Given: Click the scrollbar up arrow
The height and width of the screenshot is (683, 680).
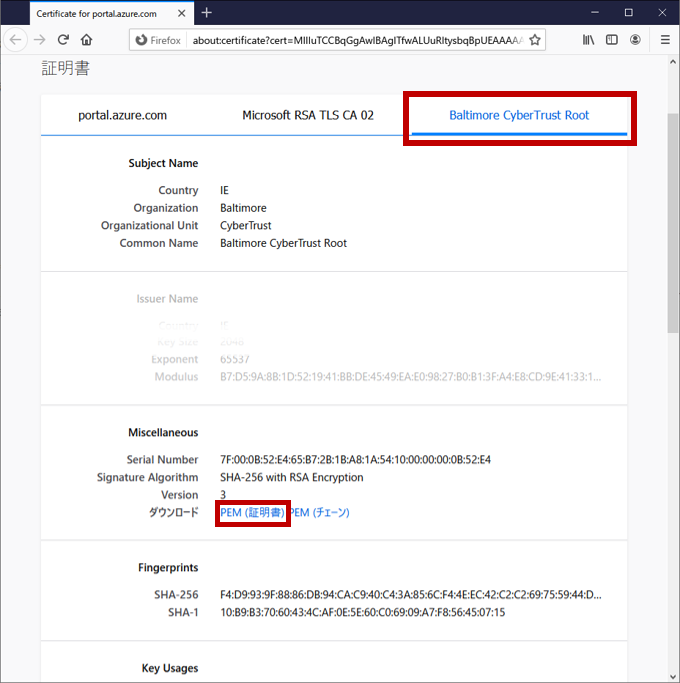Looking at the screenshot, I should coord(673,62).
